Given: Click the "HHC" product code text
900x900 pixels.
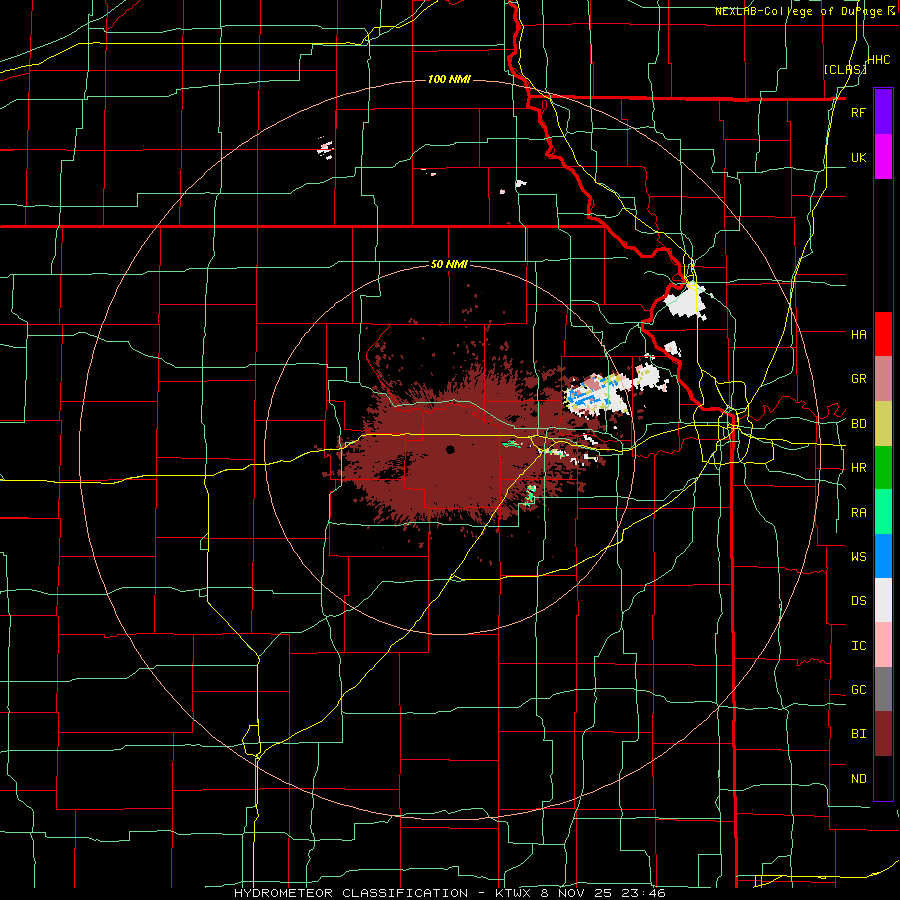Looking at the screenshot, I should pyautogui.click(x=879, y=60).
